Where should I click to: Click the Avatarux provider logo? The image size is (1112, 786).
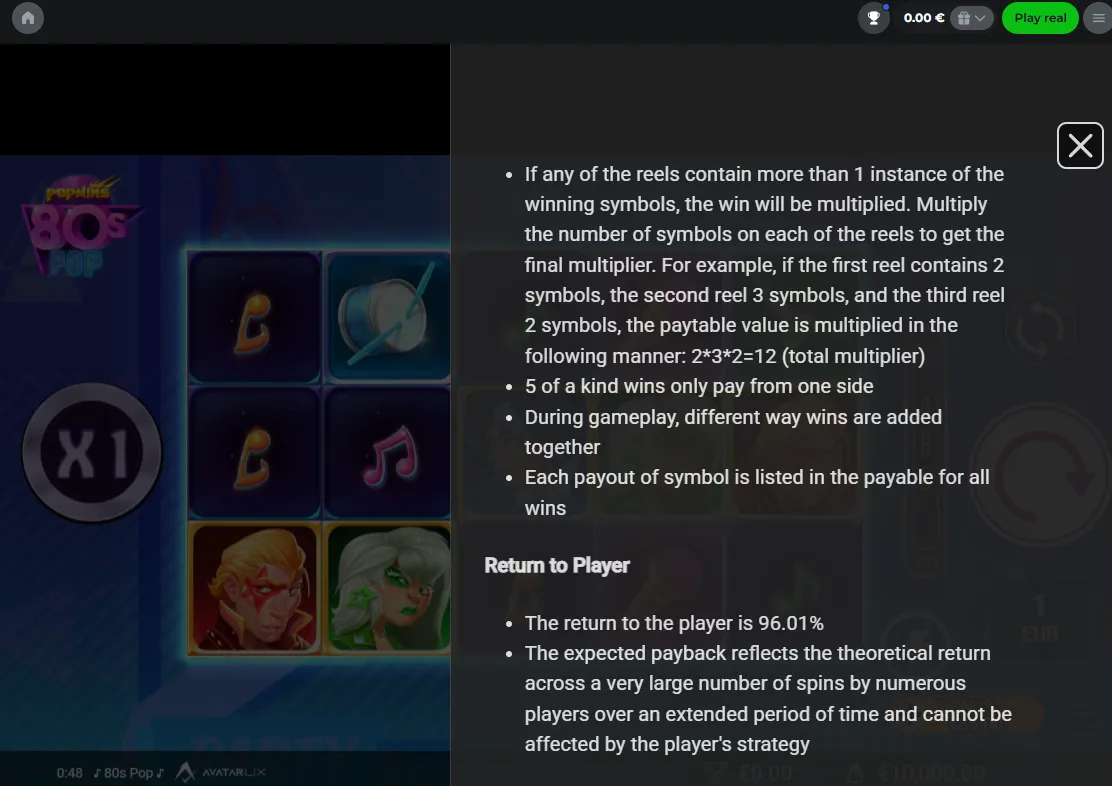coord(221,772)
